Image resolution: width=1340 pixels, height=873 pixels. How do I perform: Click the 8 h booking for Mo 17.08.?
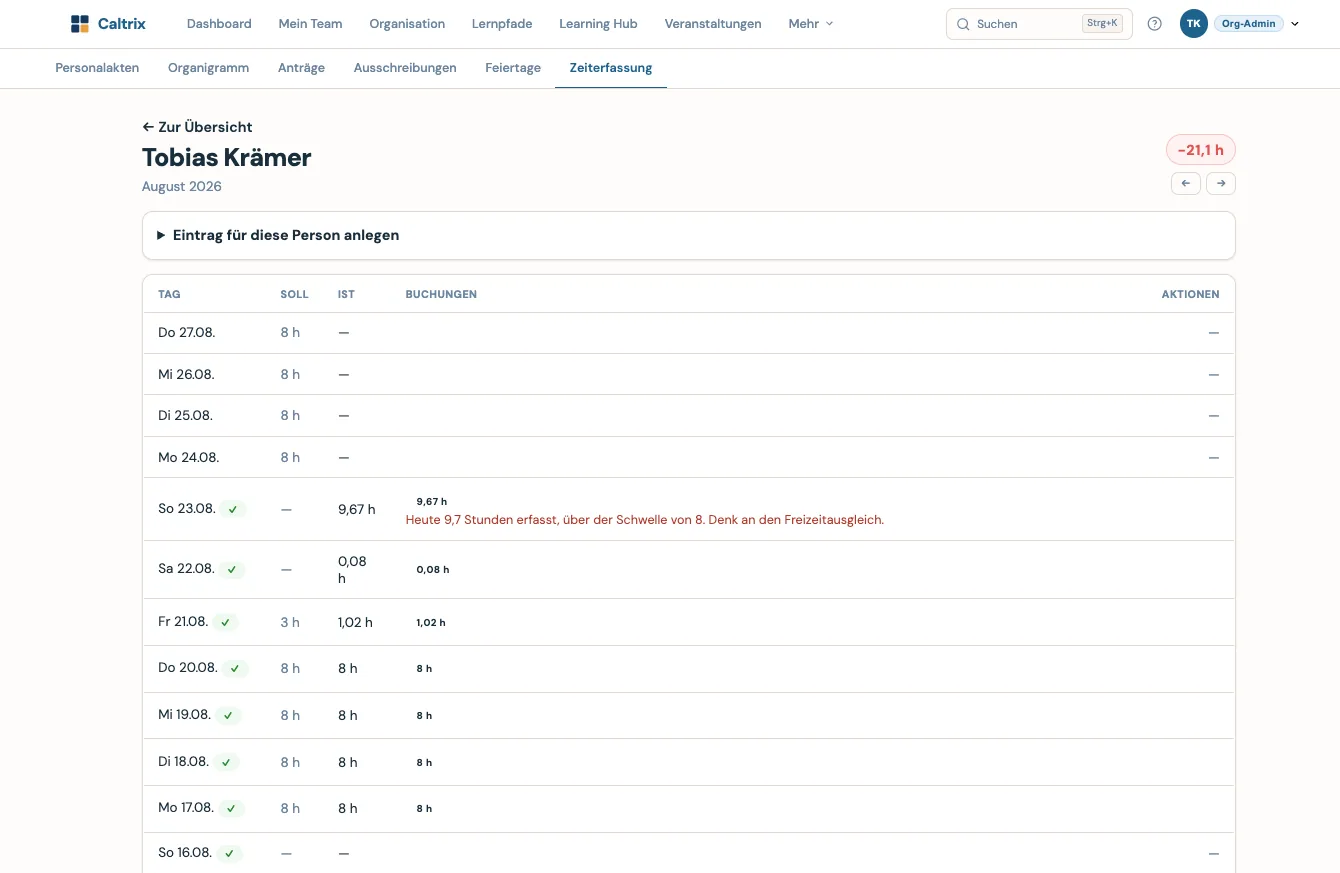pyautogui.click(x=424, y=809)
